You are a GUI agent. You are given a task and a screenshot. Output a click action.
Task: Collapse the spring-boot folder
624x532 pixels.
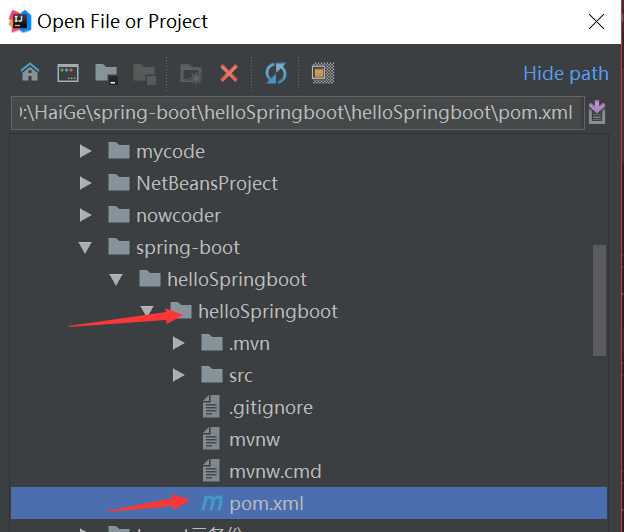coord(86,248)
